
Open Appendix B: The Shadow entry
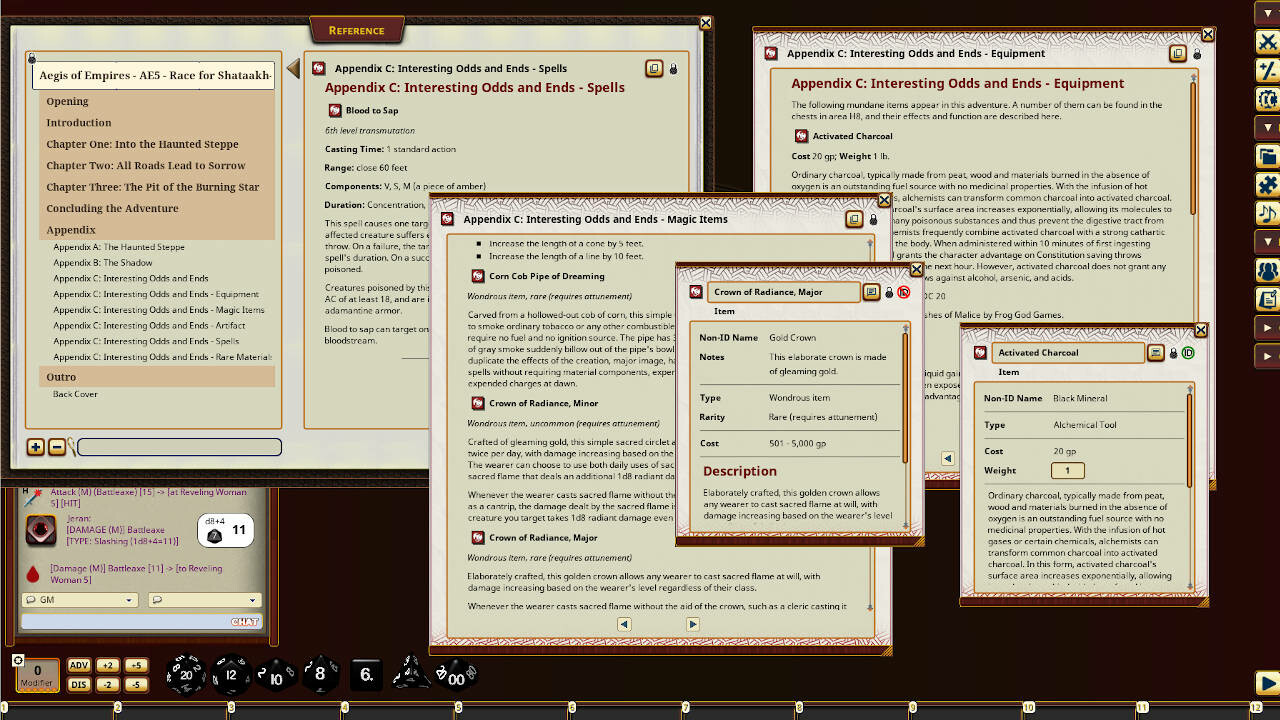pyautogui.click(x=103, y=263)
